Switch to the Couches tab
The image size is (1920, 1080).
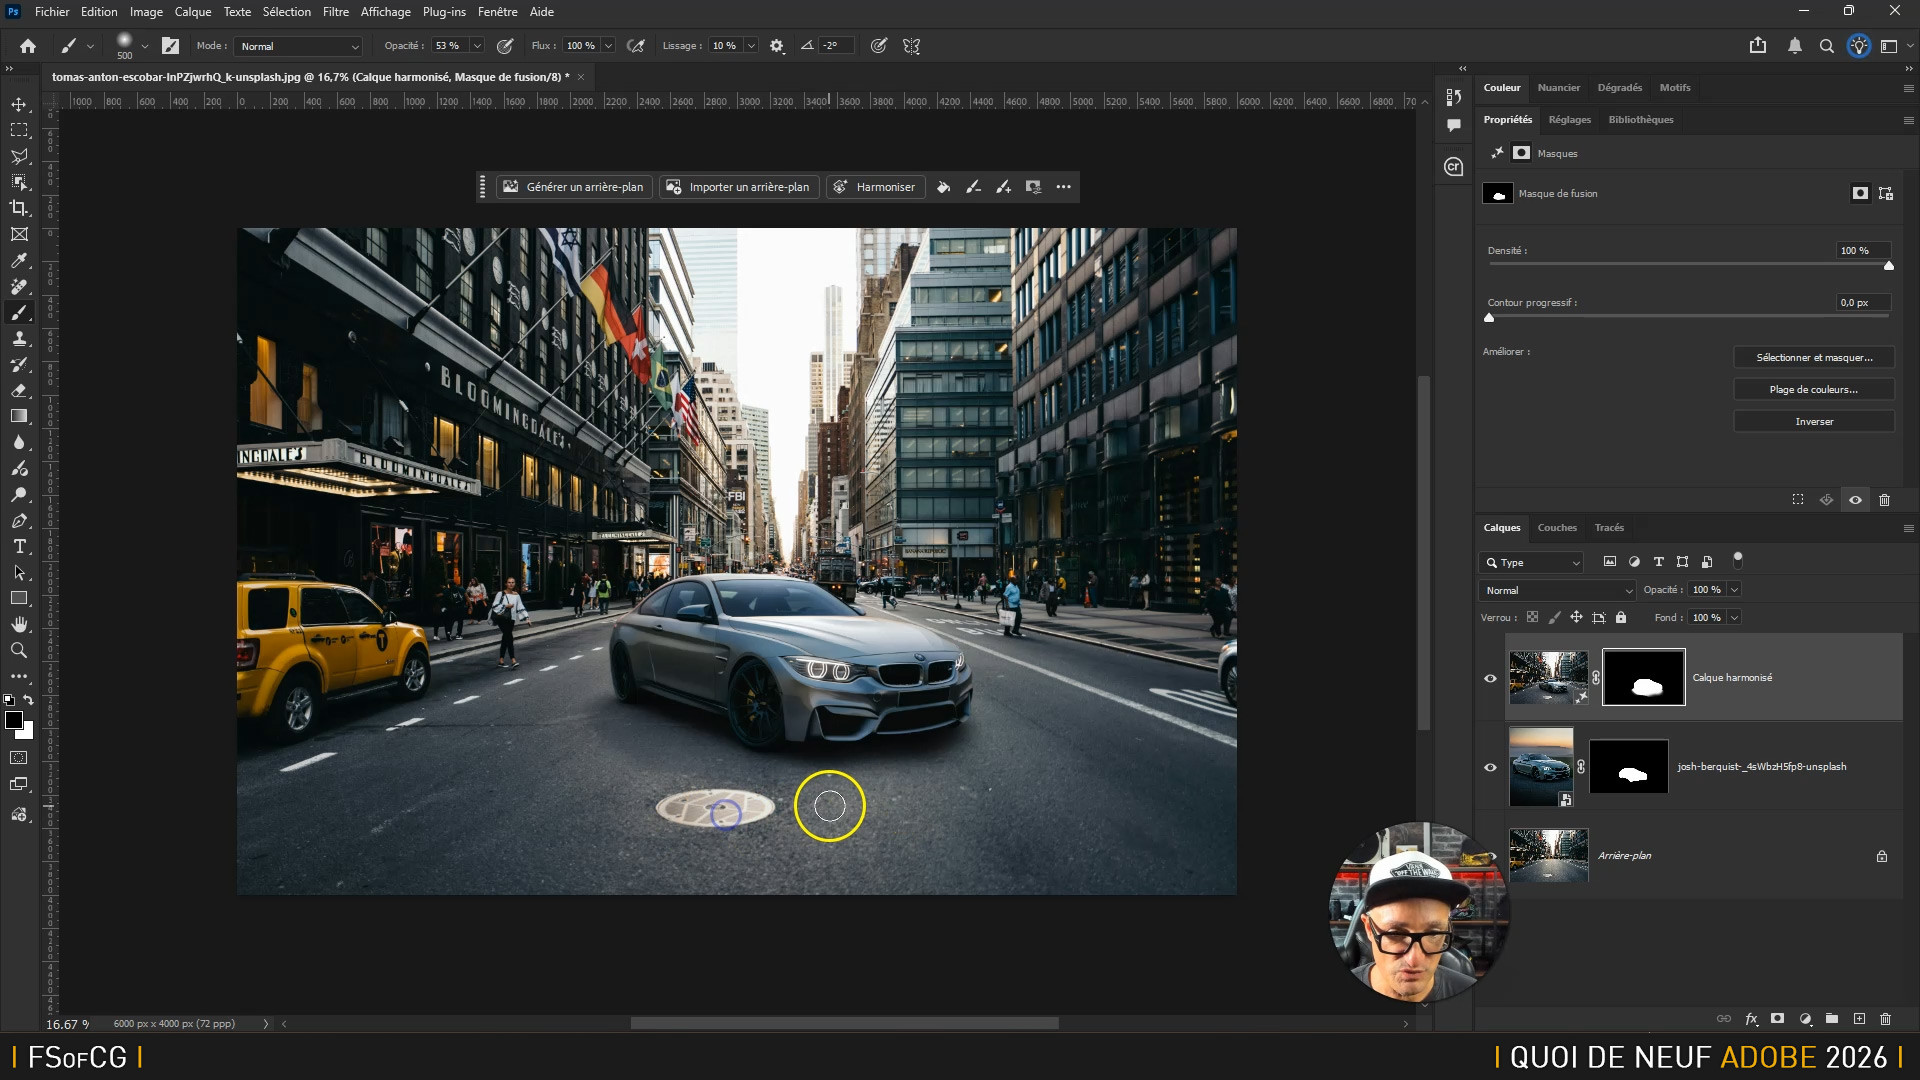(1556, 528)
